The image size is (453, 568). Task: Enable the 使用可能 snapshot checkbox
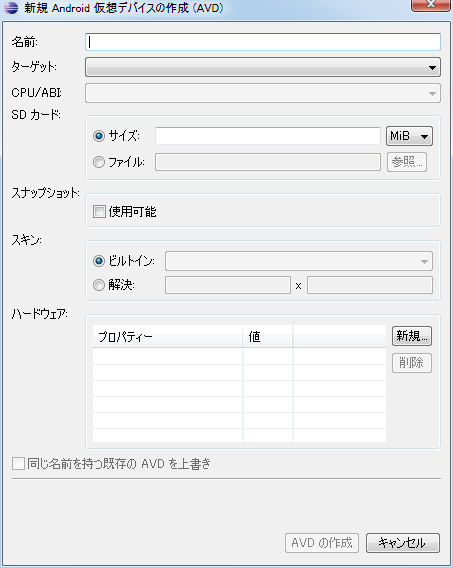(x=99, y=212)
